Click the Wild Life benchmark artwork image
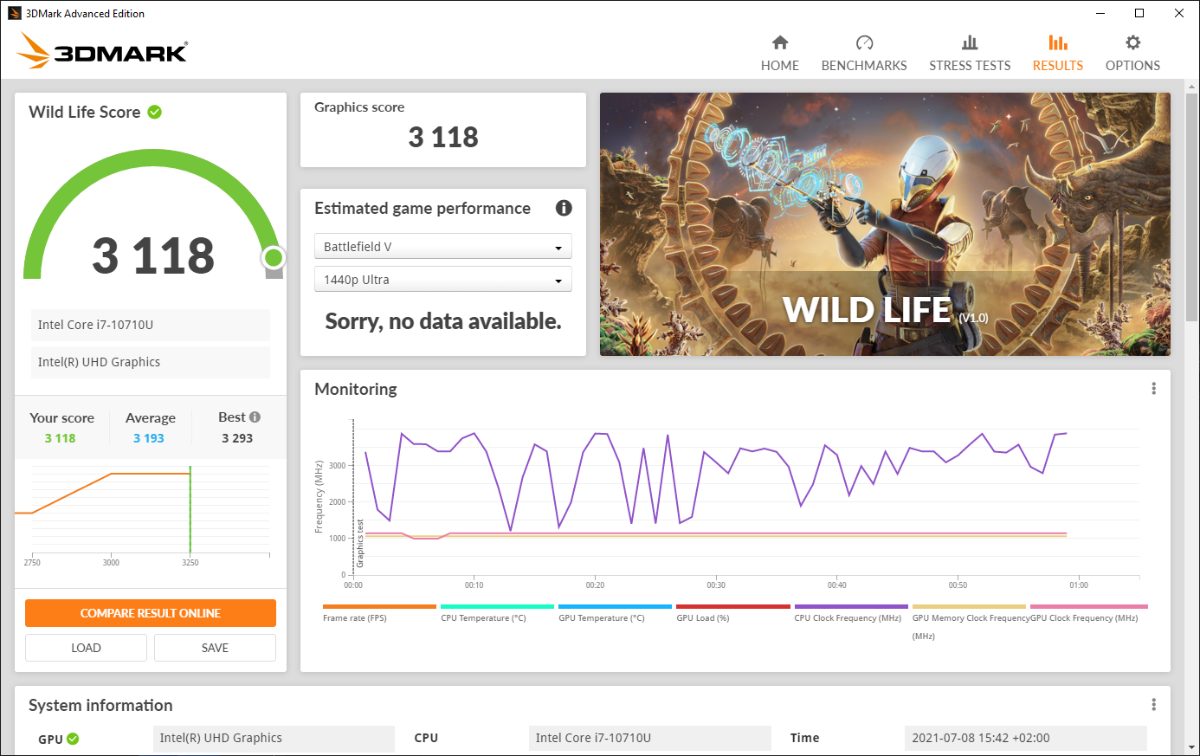Image resolution: width=1200 pixels, height=756 pixels. tap(884, 224)
